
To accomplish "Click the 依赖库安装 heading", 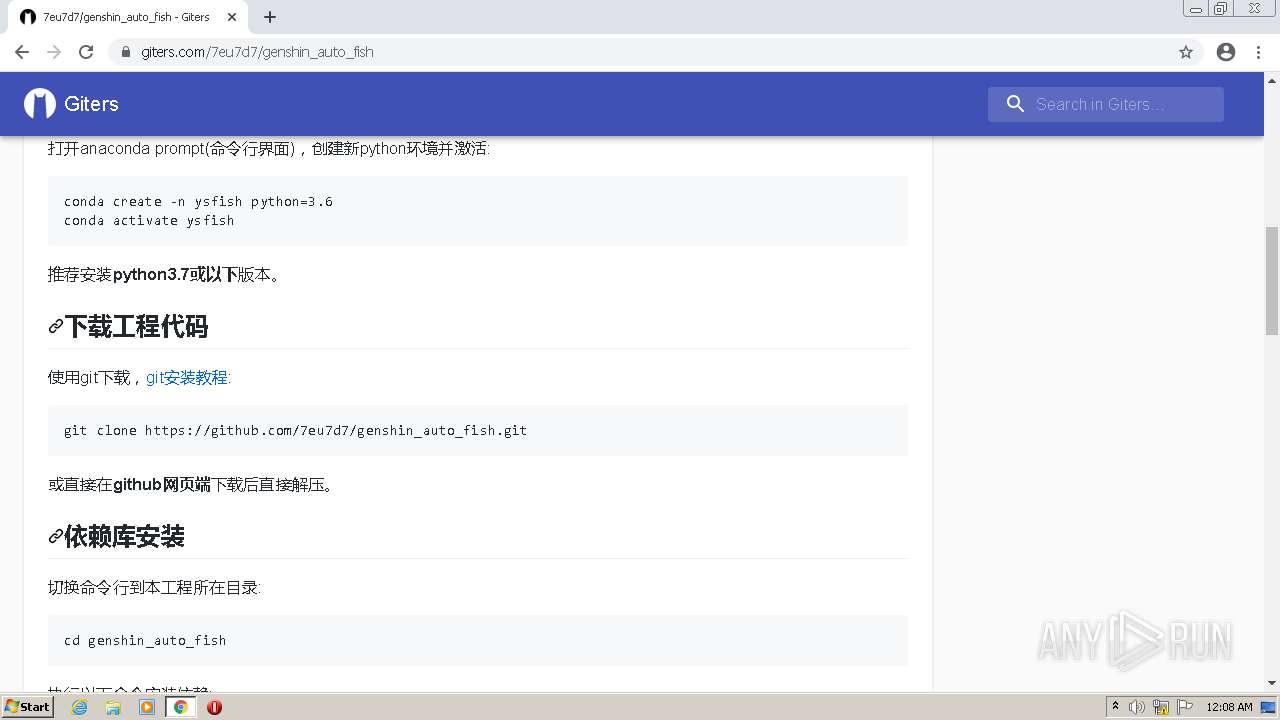I will [124, 537].
